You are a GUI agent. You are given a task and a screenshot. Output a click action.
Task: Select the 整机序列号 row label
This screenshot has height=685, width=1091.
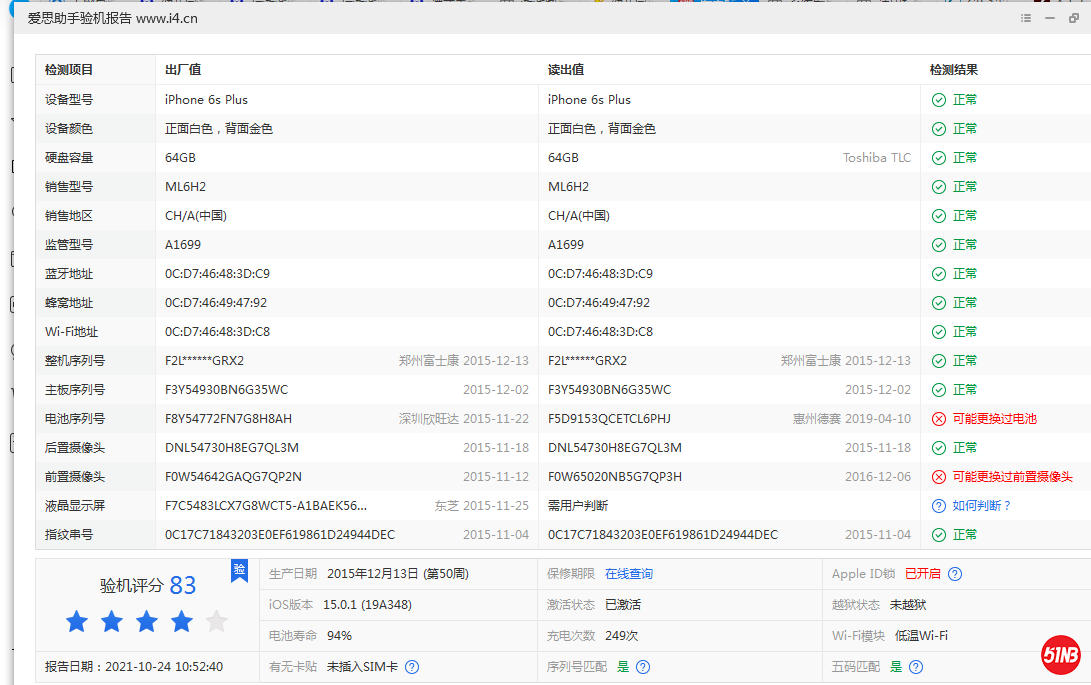(x=75, y=361)
